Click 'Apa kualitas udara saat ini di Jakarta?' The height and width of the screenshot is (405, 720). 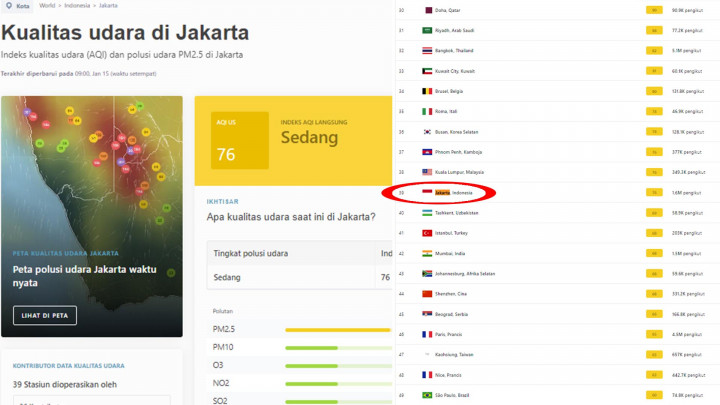291,217
